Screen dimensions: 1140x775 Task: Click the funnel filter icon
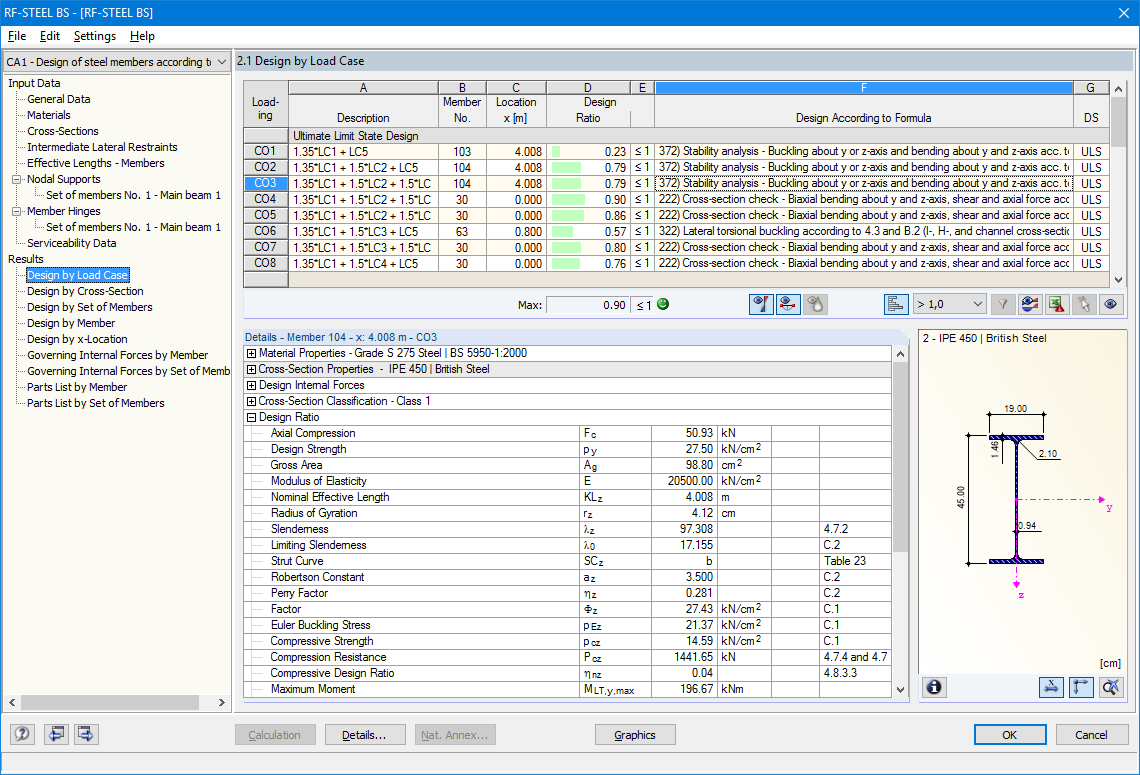pyautogui.click(x=1003, y=305)
